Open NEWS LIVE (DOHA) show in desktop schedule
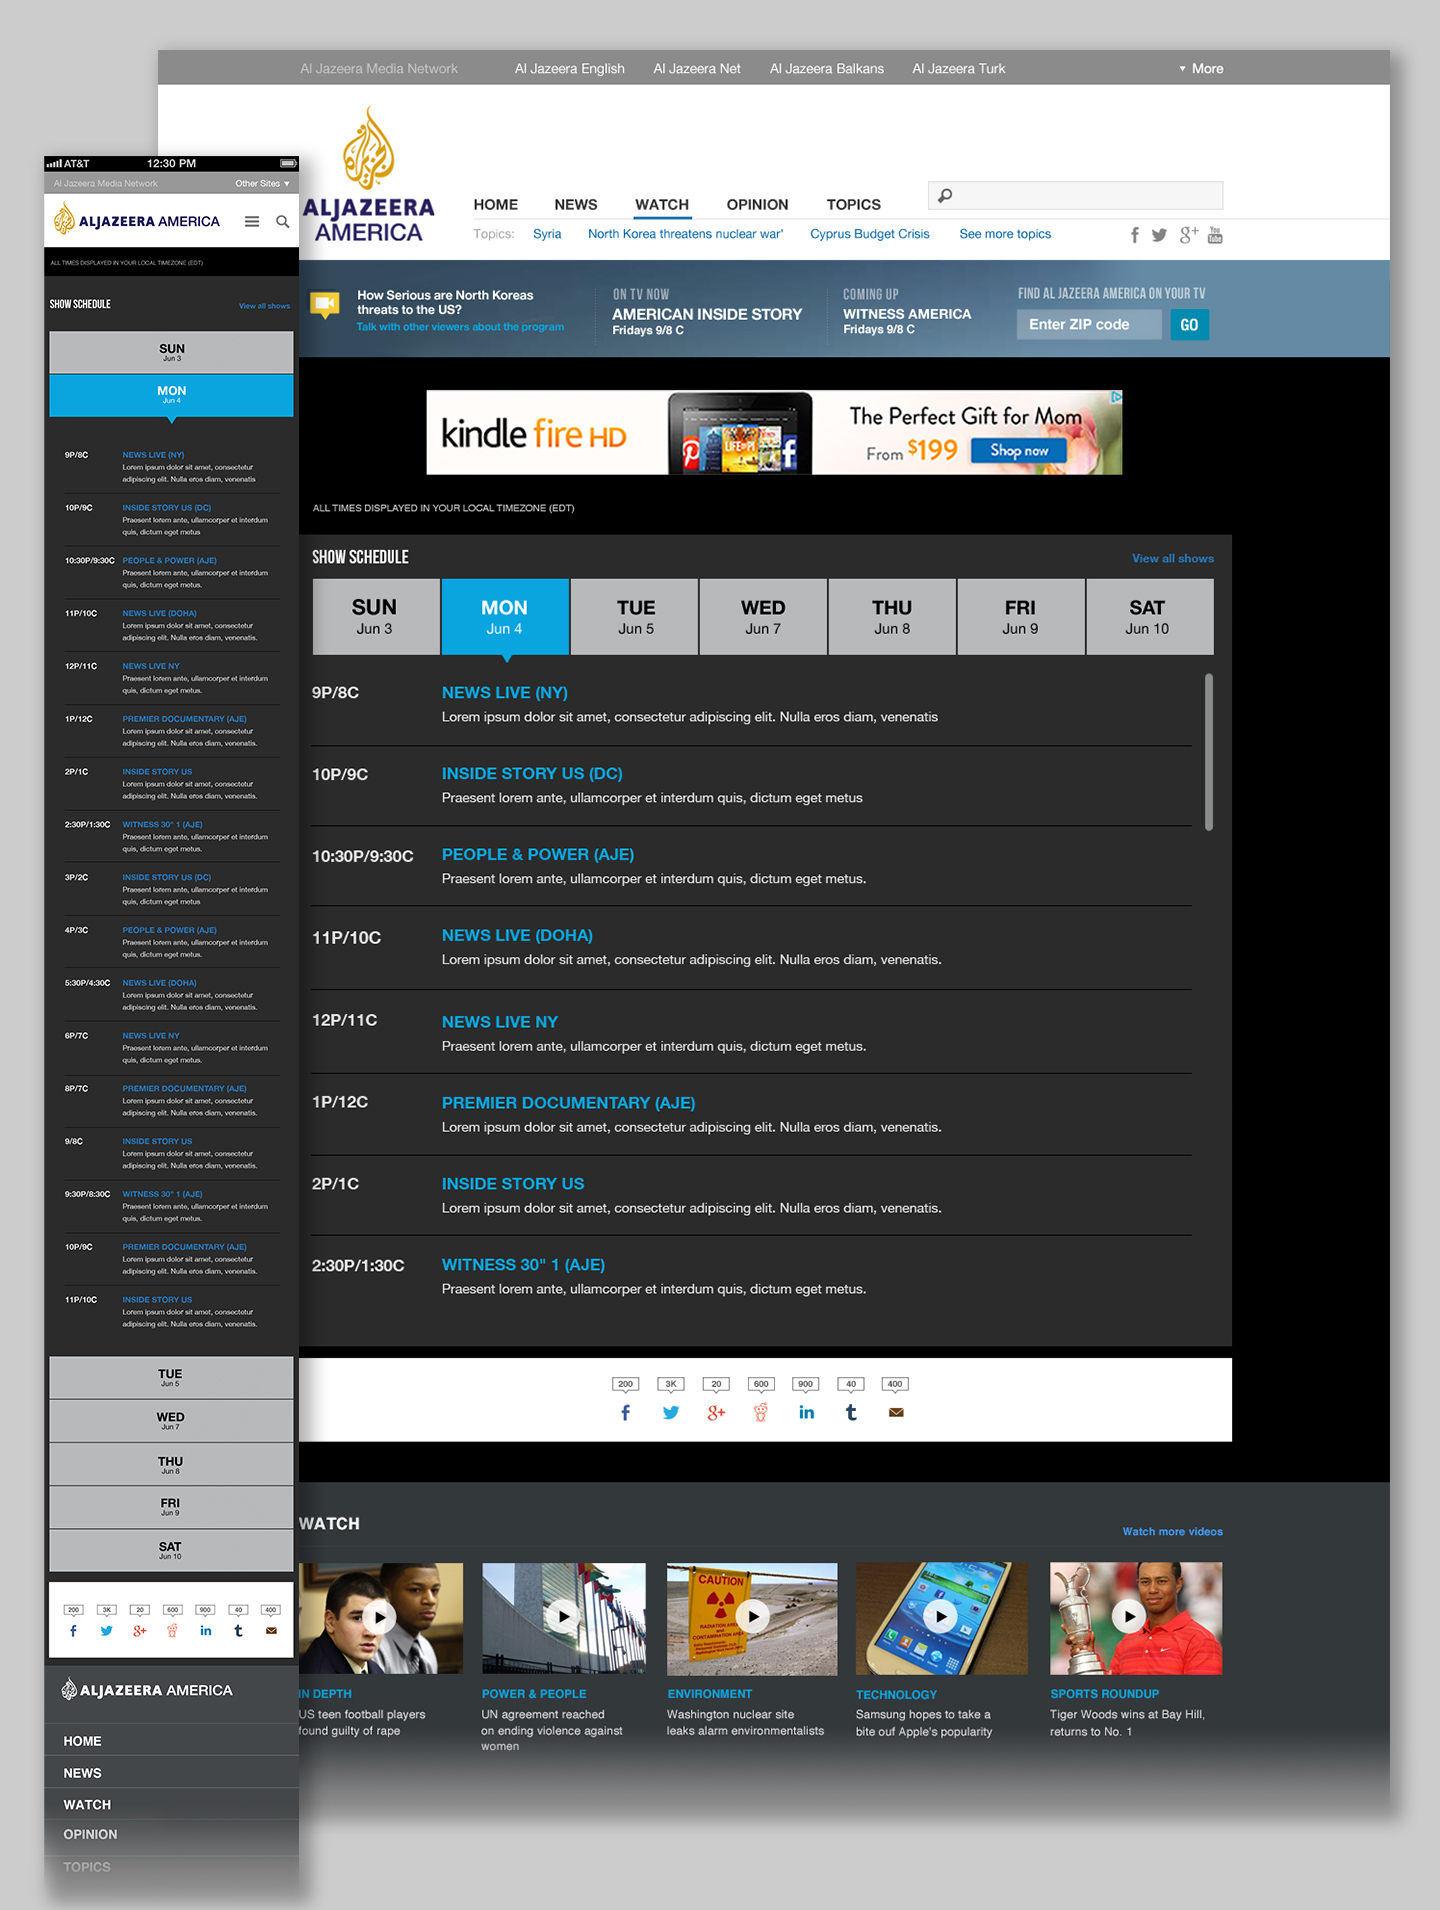Screen dimensions: 1440x1910 (517, 936)
